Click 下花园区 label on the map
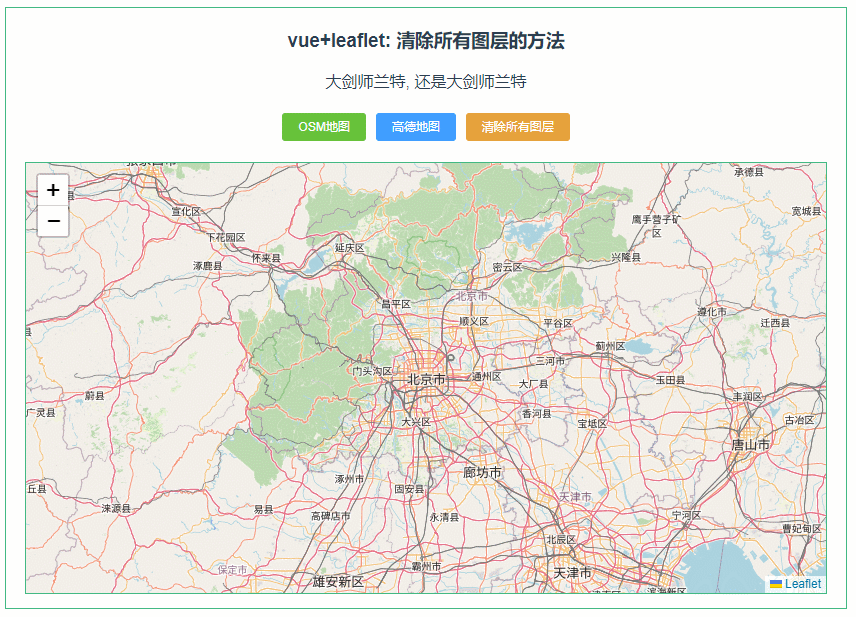Image resolution: width=856 pixels, height=617 pixels. point(226,238)
